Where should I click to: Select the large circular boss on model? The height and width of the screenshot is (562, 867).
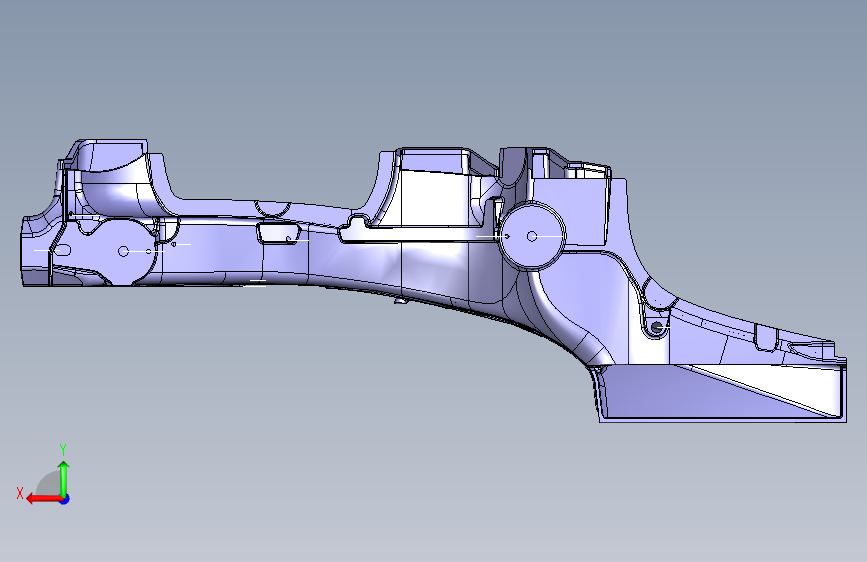point(532,236)
